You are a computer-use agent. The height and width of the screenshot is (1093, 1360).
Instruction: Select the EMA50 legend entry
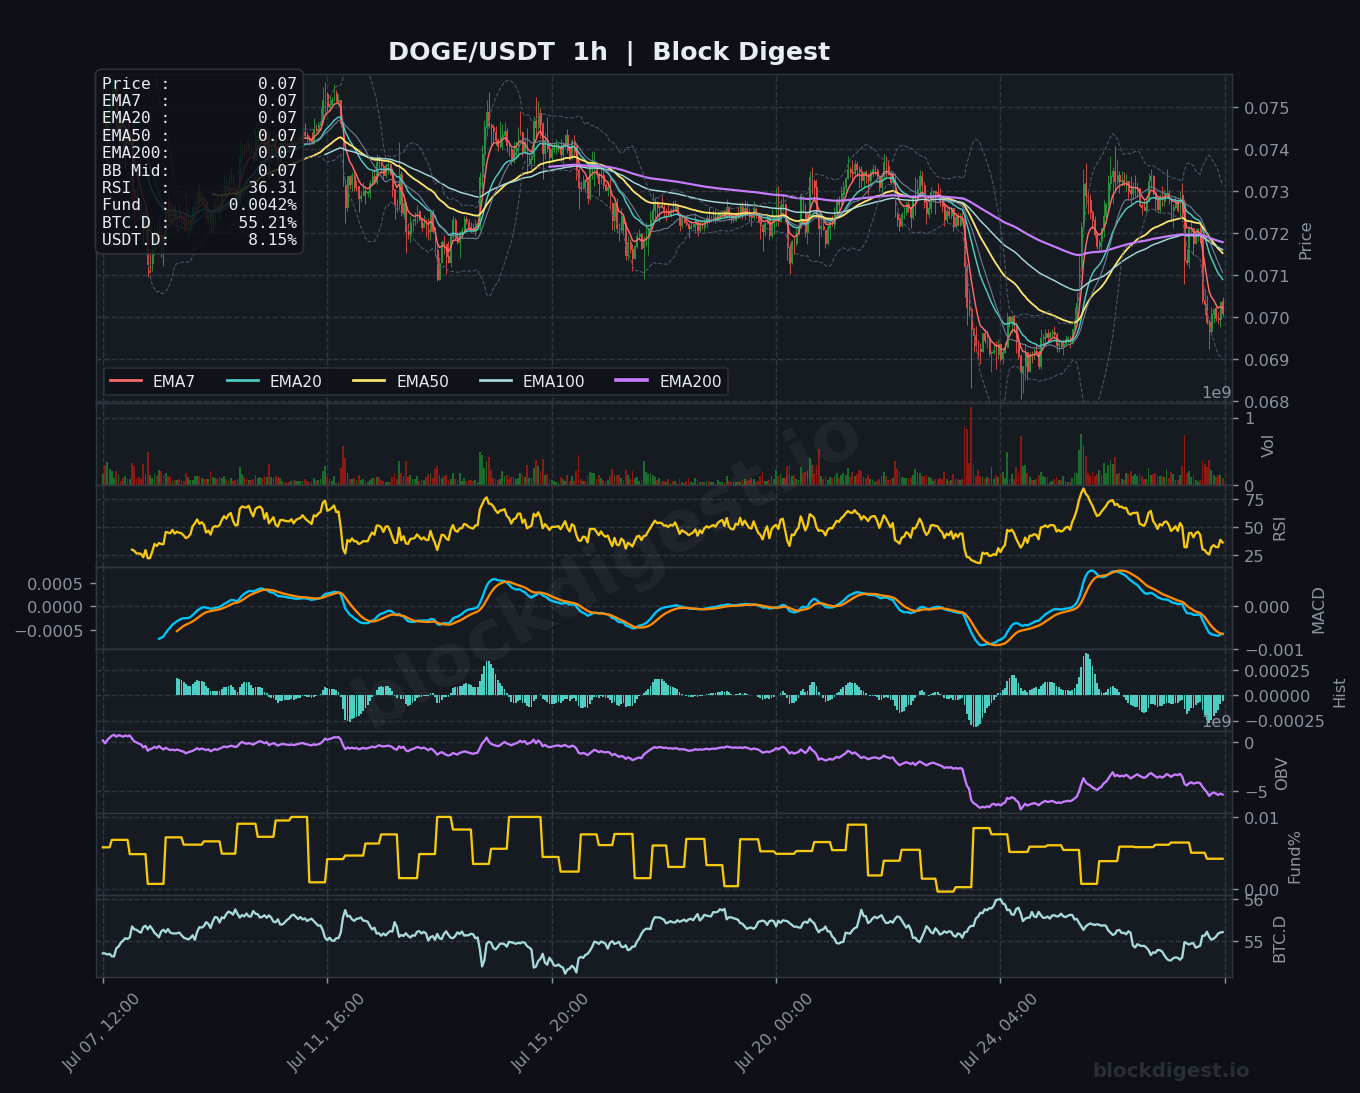click(x=400, y=381)
